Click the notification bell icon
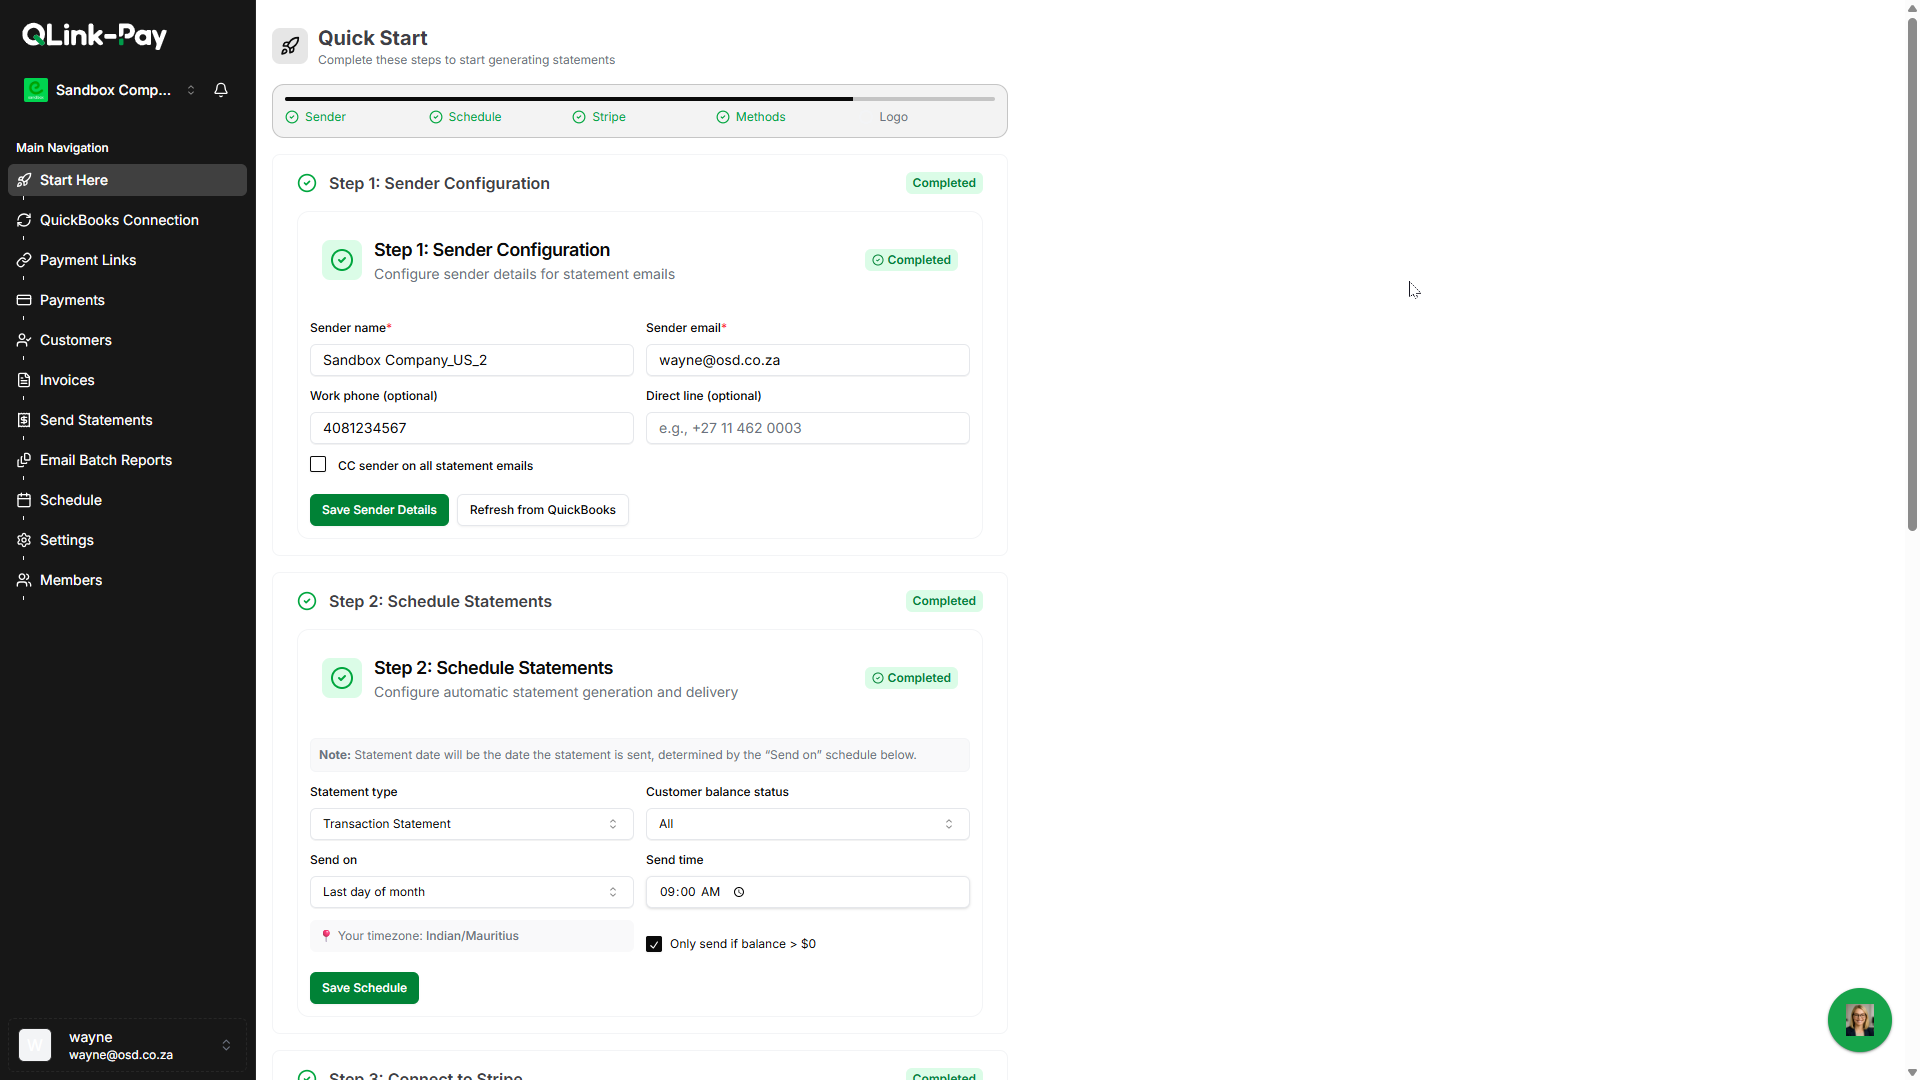Screen dimensions: 1920x1080 [x=221, y=90]
